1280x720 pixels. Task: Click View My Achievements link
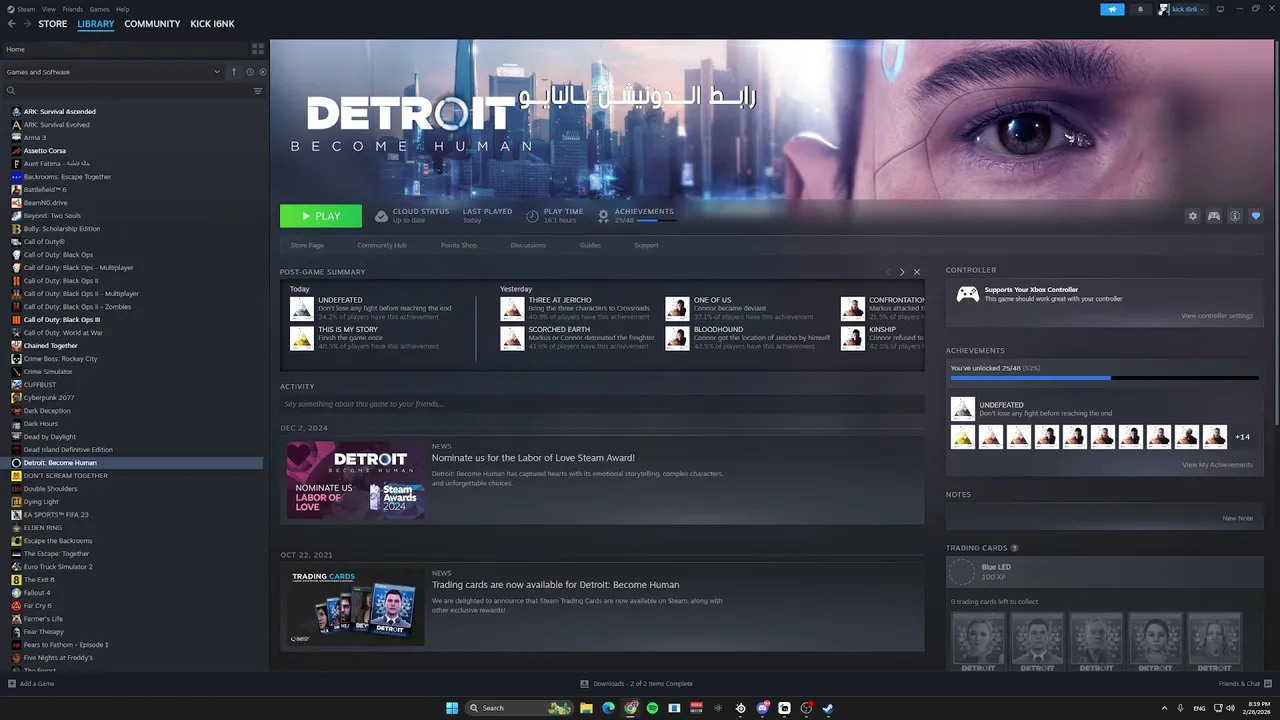coord(1217,465)
